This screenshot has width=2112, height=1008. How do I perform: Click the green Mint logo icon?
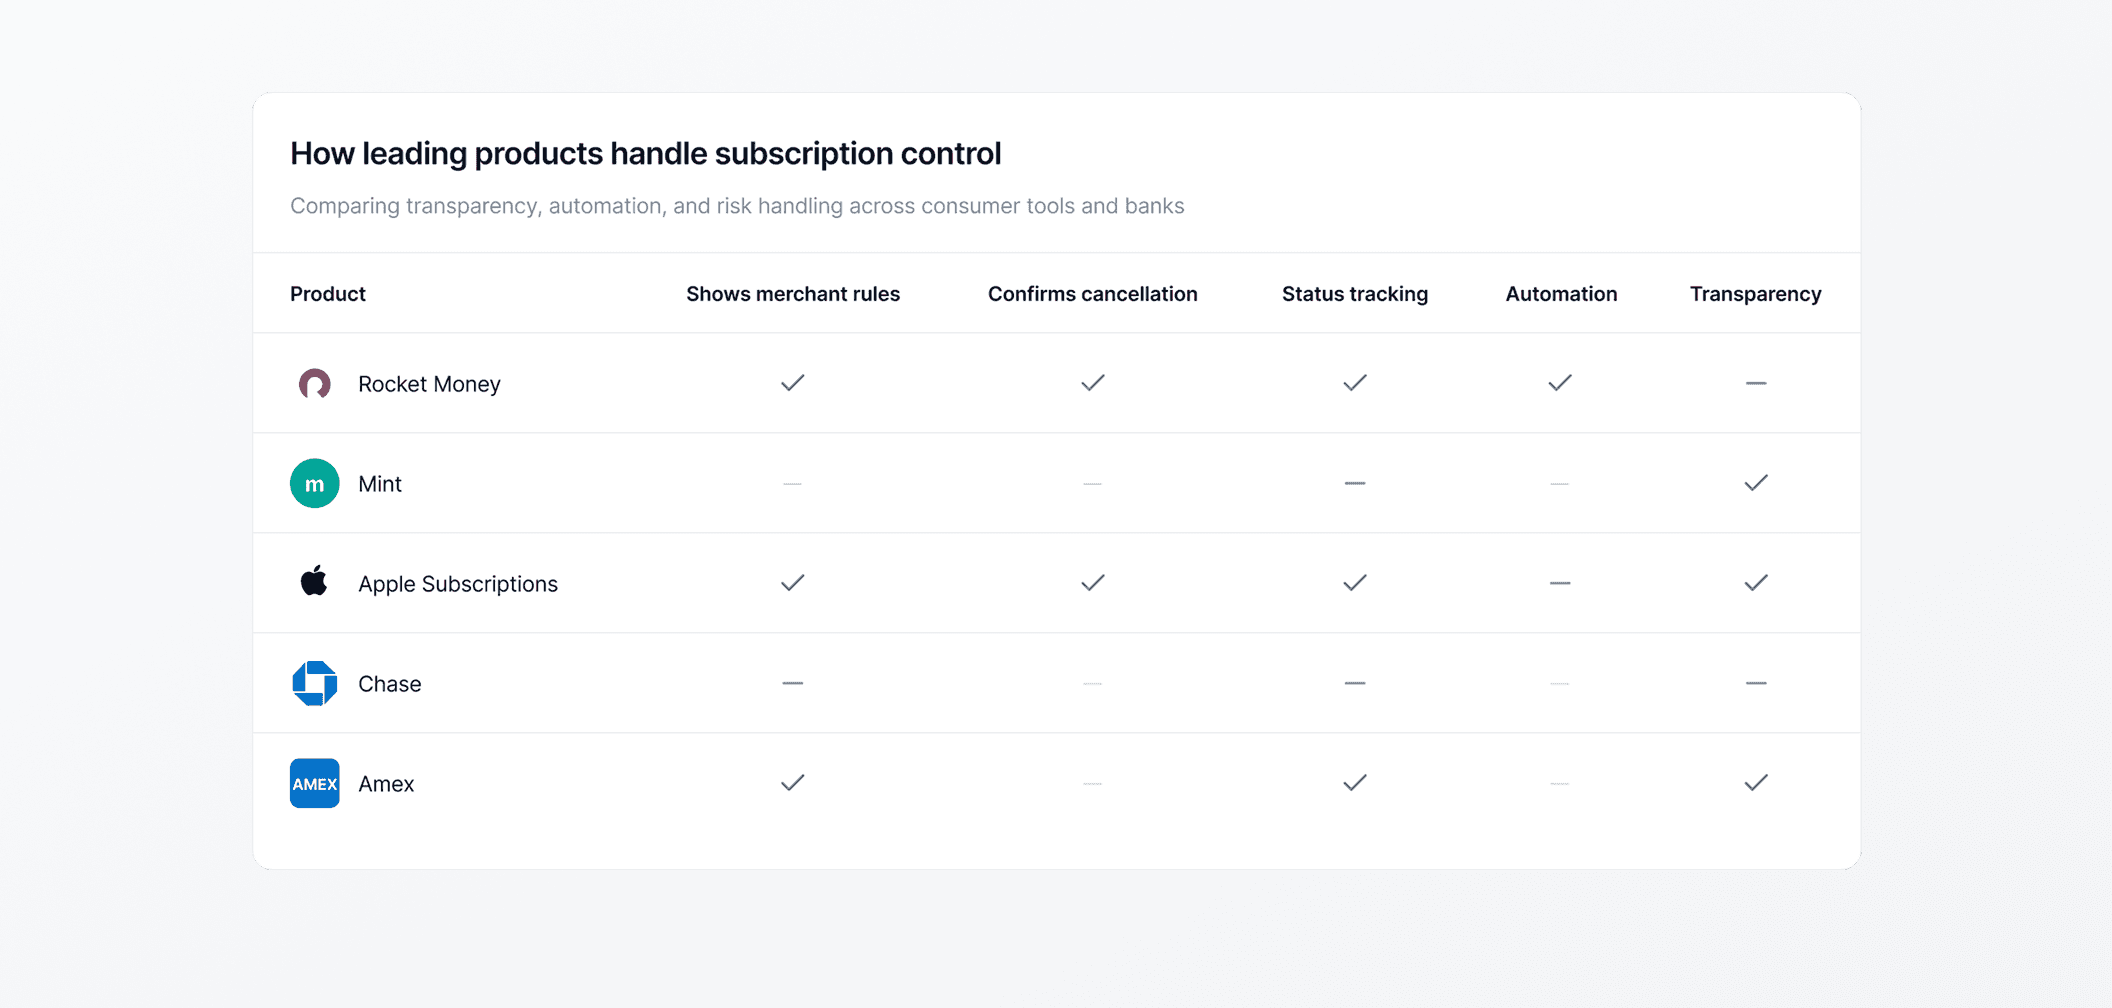pos(314,484)
